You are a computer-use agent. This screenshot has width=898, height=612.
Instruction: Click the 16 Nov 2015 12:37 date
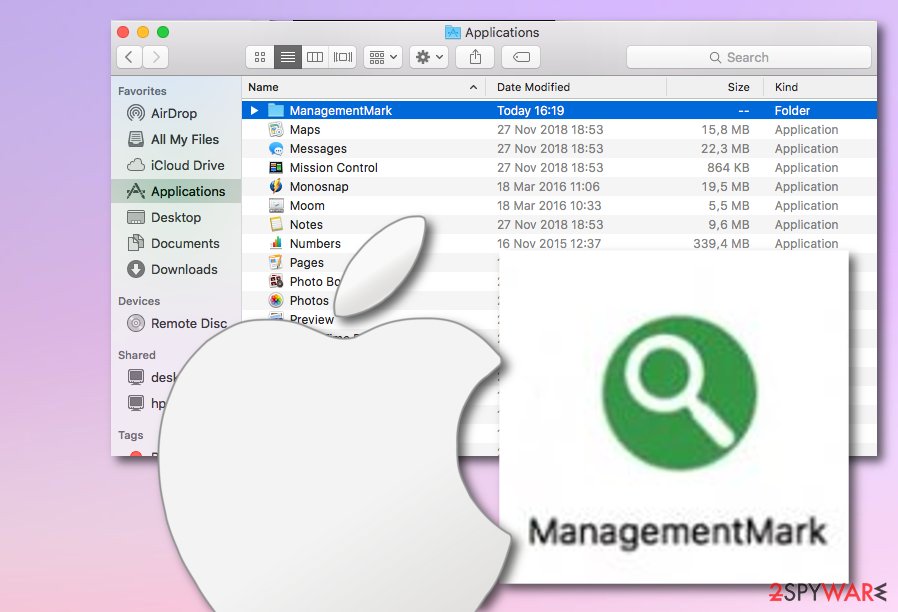[549, 243]
